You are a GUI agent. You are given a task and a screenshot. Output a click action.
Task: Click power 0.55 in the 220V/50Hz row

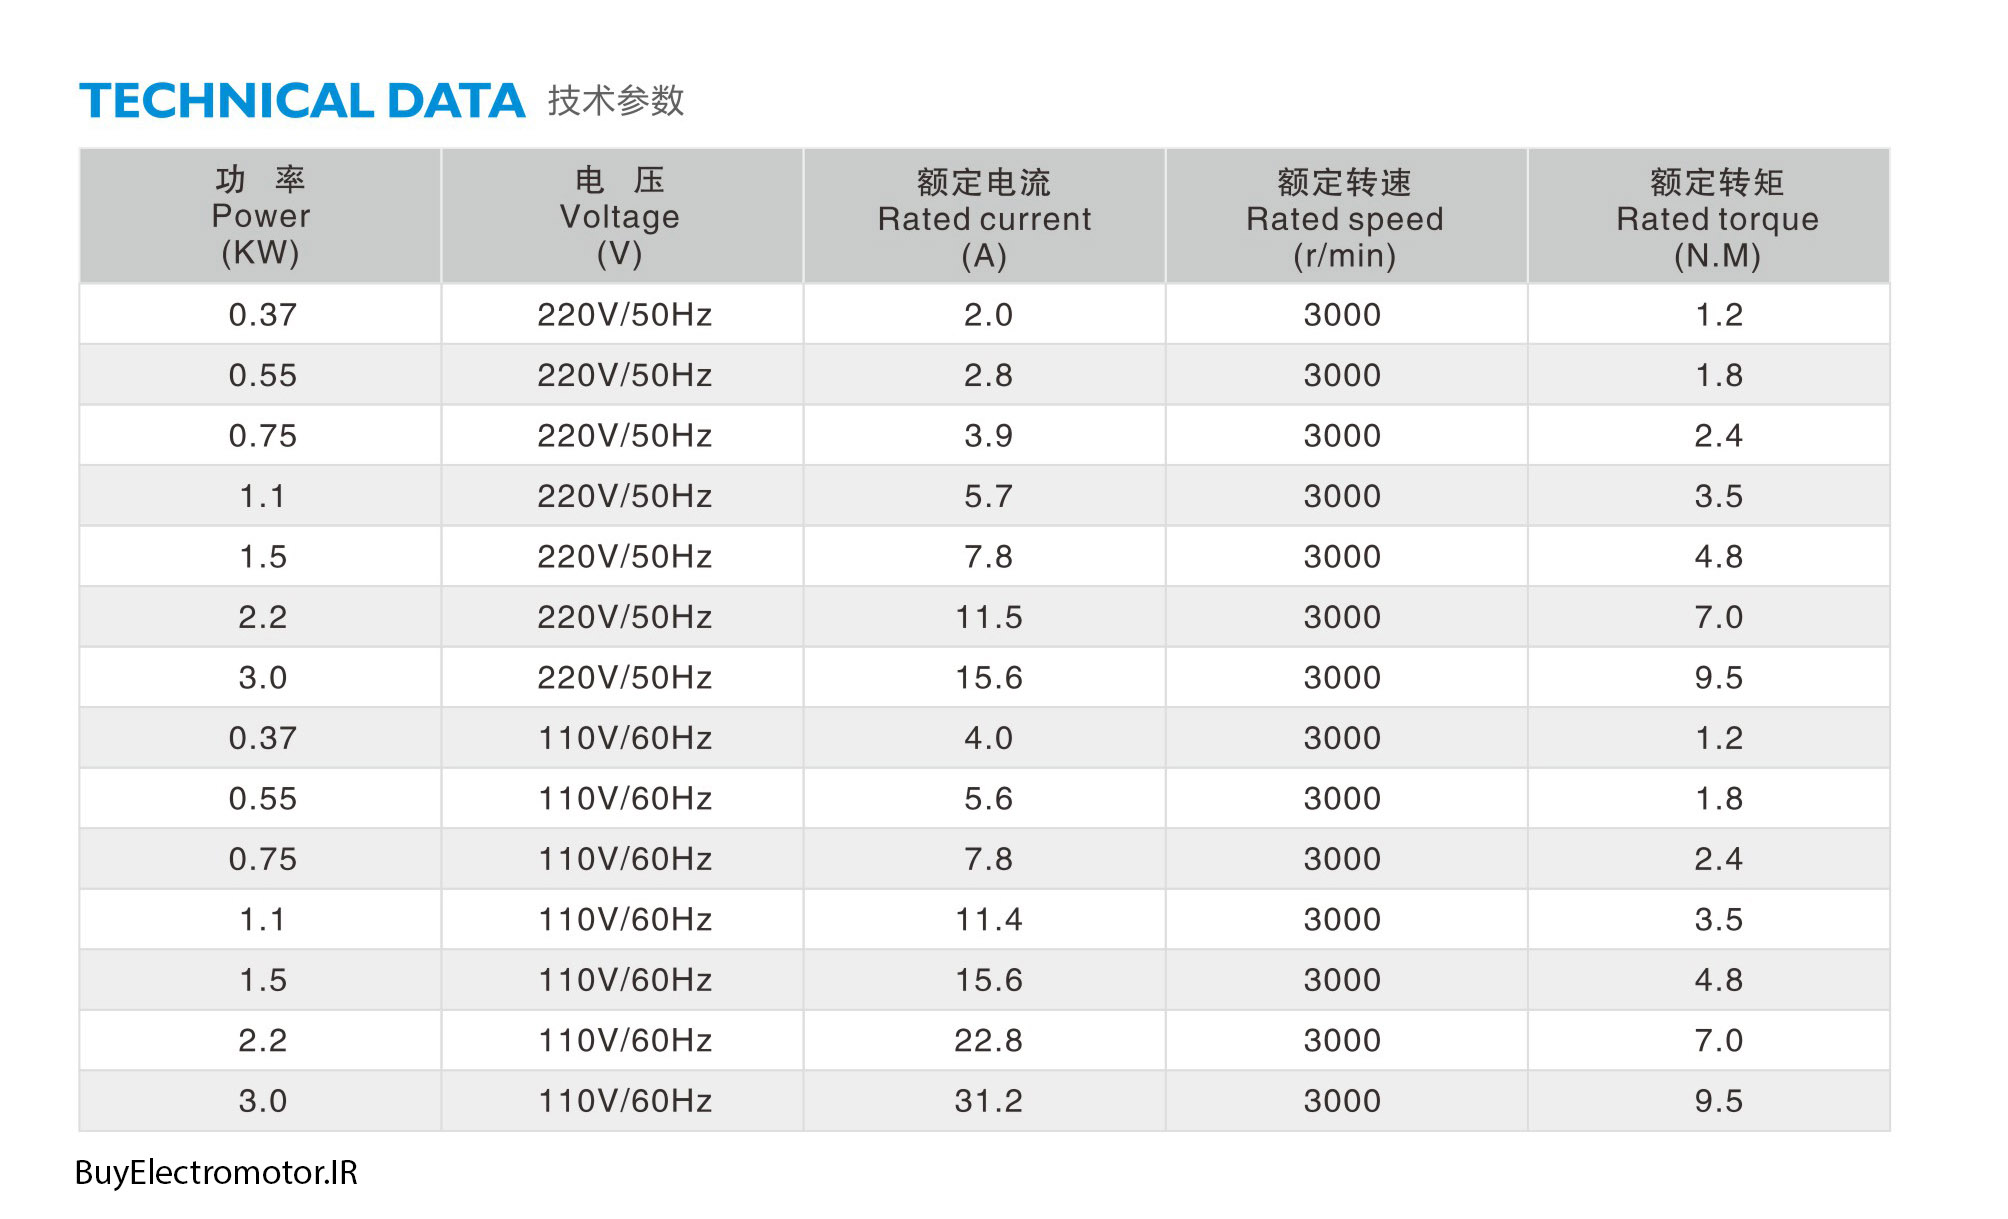[x=262, y=375]
